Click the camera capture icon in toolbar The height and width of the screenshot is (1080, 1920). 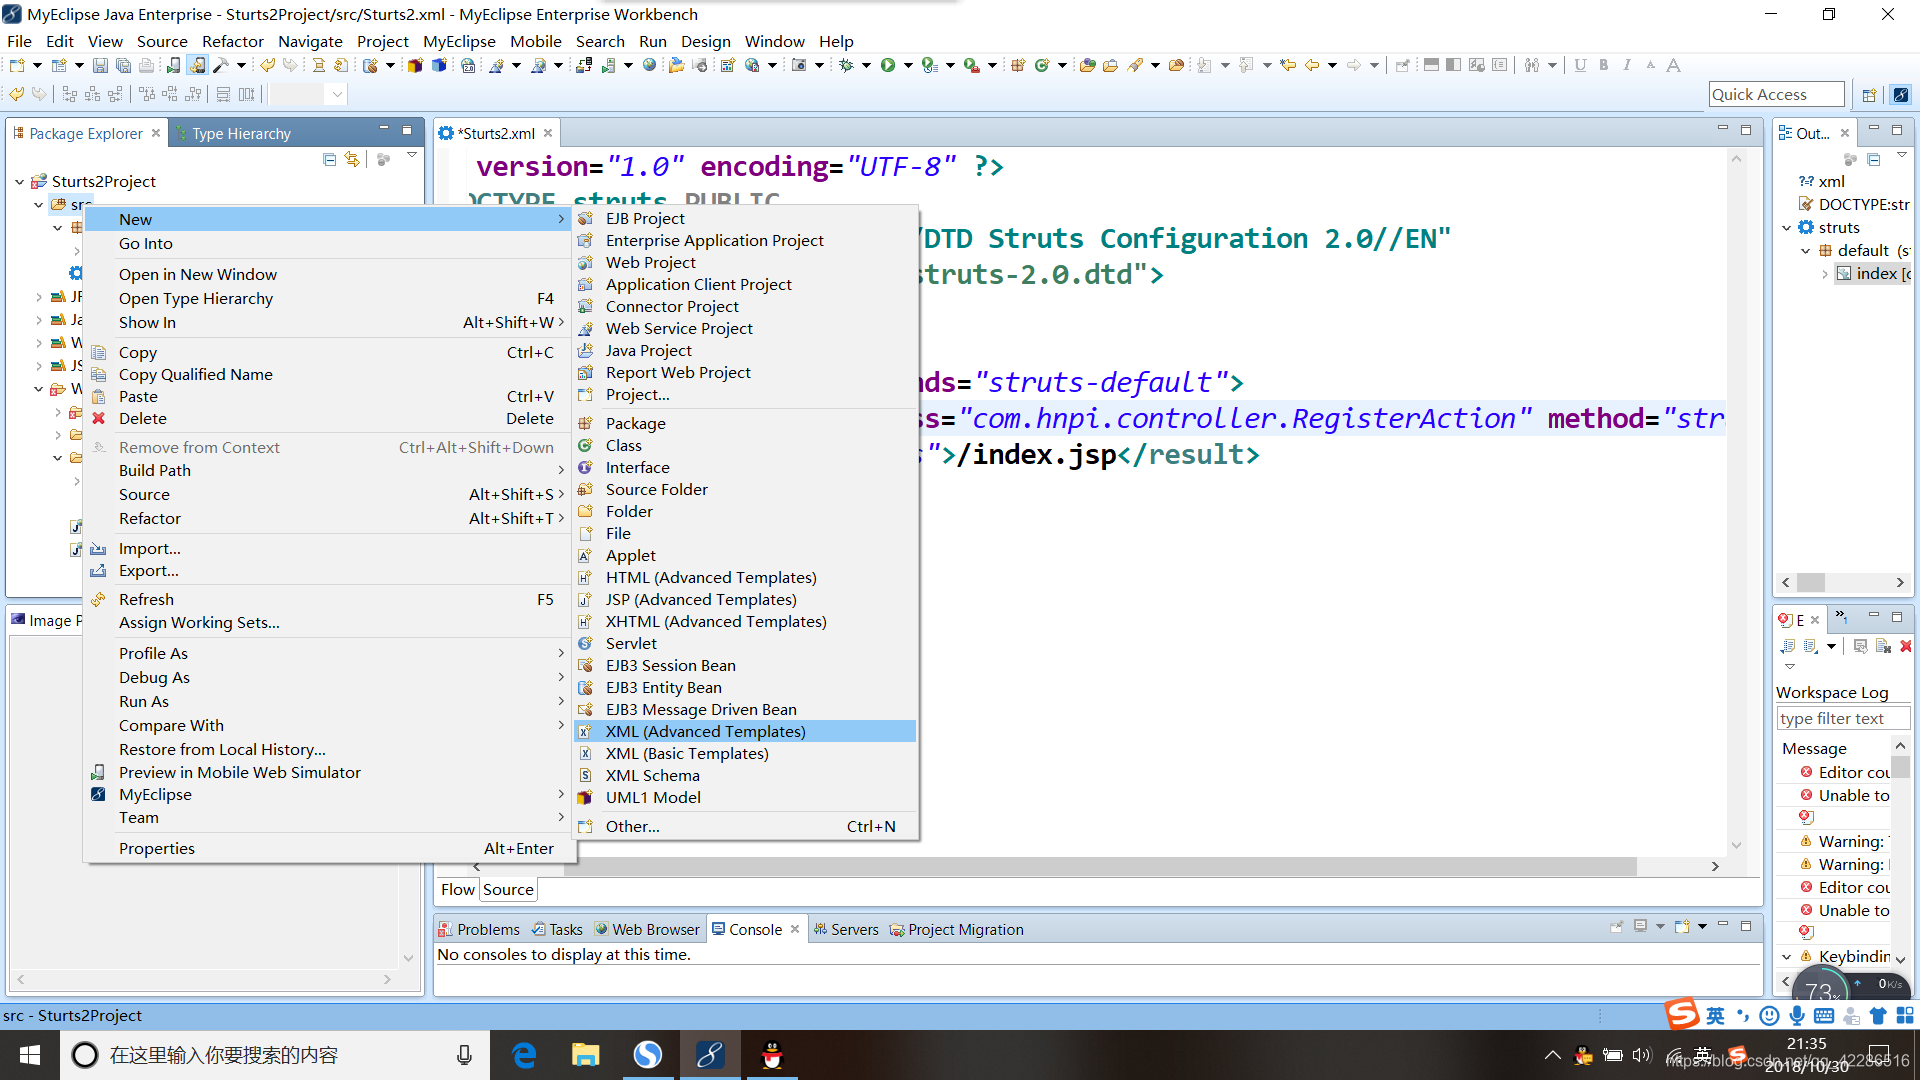[x=799, y=66]
